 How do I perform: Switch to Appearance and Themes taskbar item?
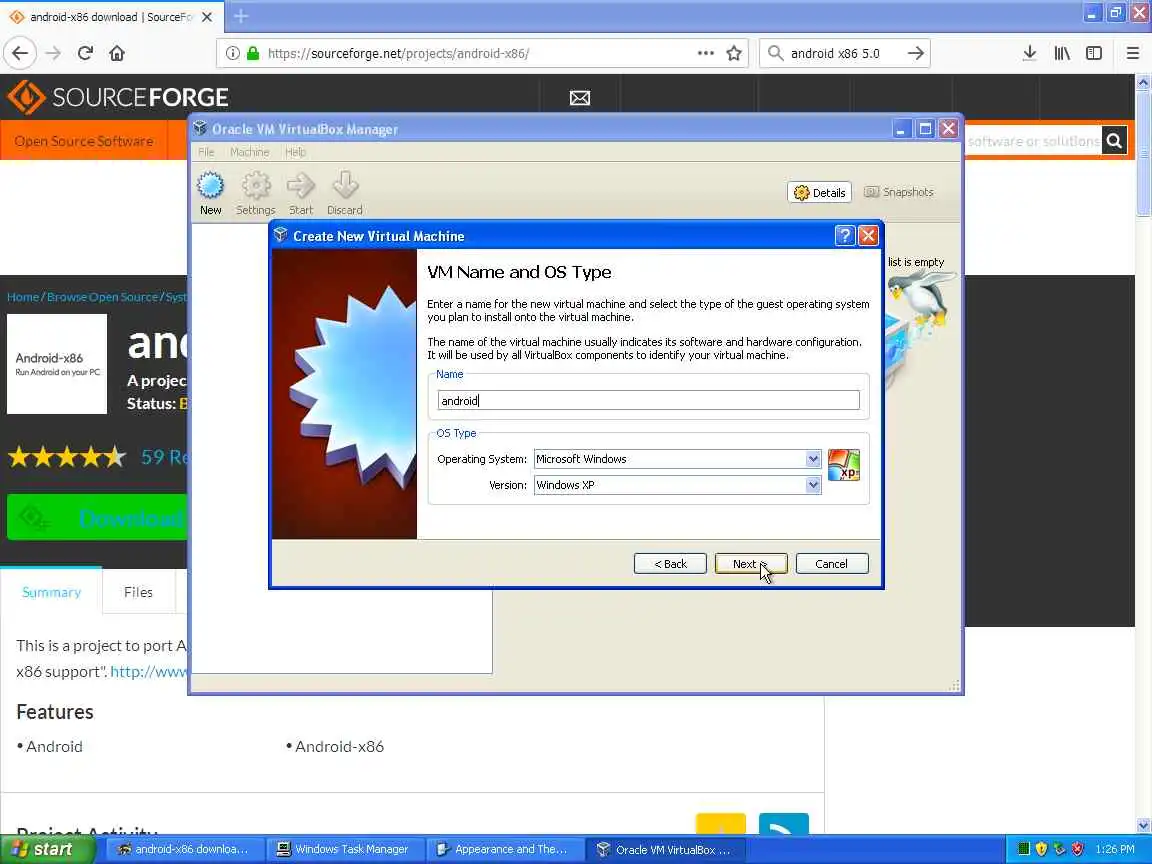(504, 849)
